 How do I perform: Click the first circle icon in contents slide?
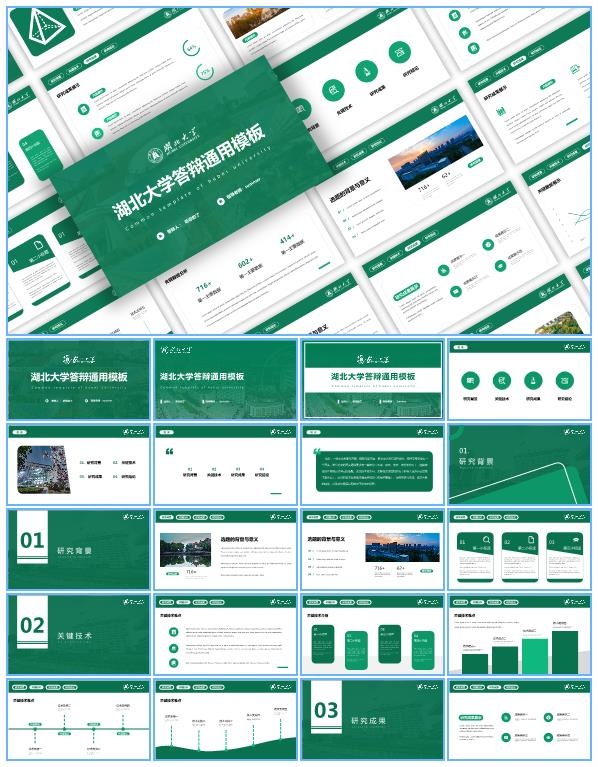click(470, 381)
